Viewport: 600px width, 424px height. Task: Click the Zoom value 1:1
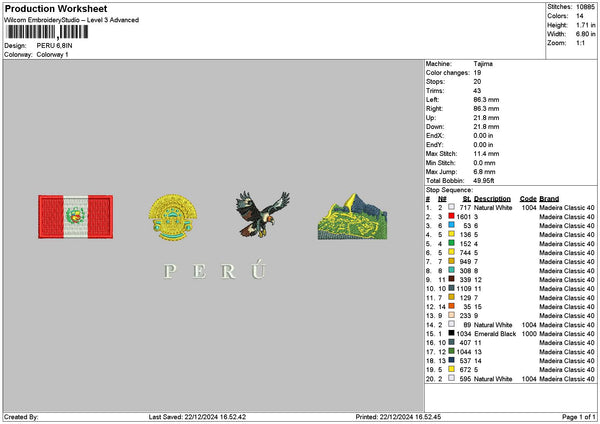tap(580, 43)
